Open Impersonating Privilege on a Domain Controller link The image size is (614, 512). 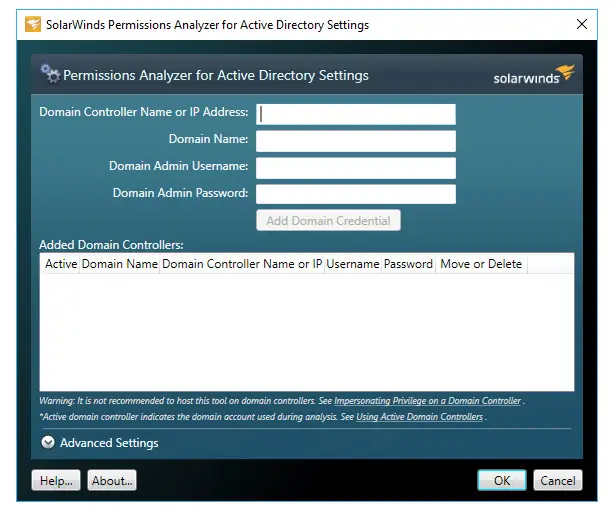428,401
